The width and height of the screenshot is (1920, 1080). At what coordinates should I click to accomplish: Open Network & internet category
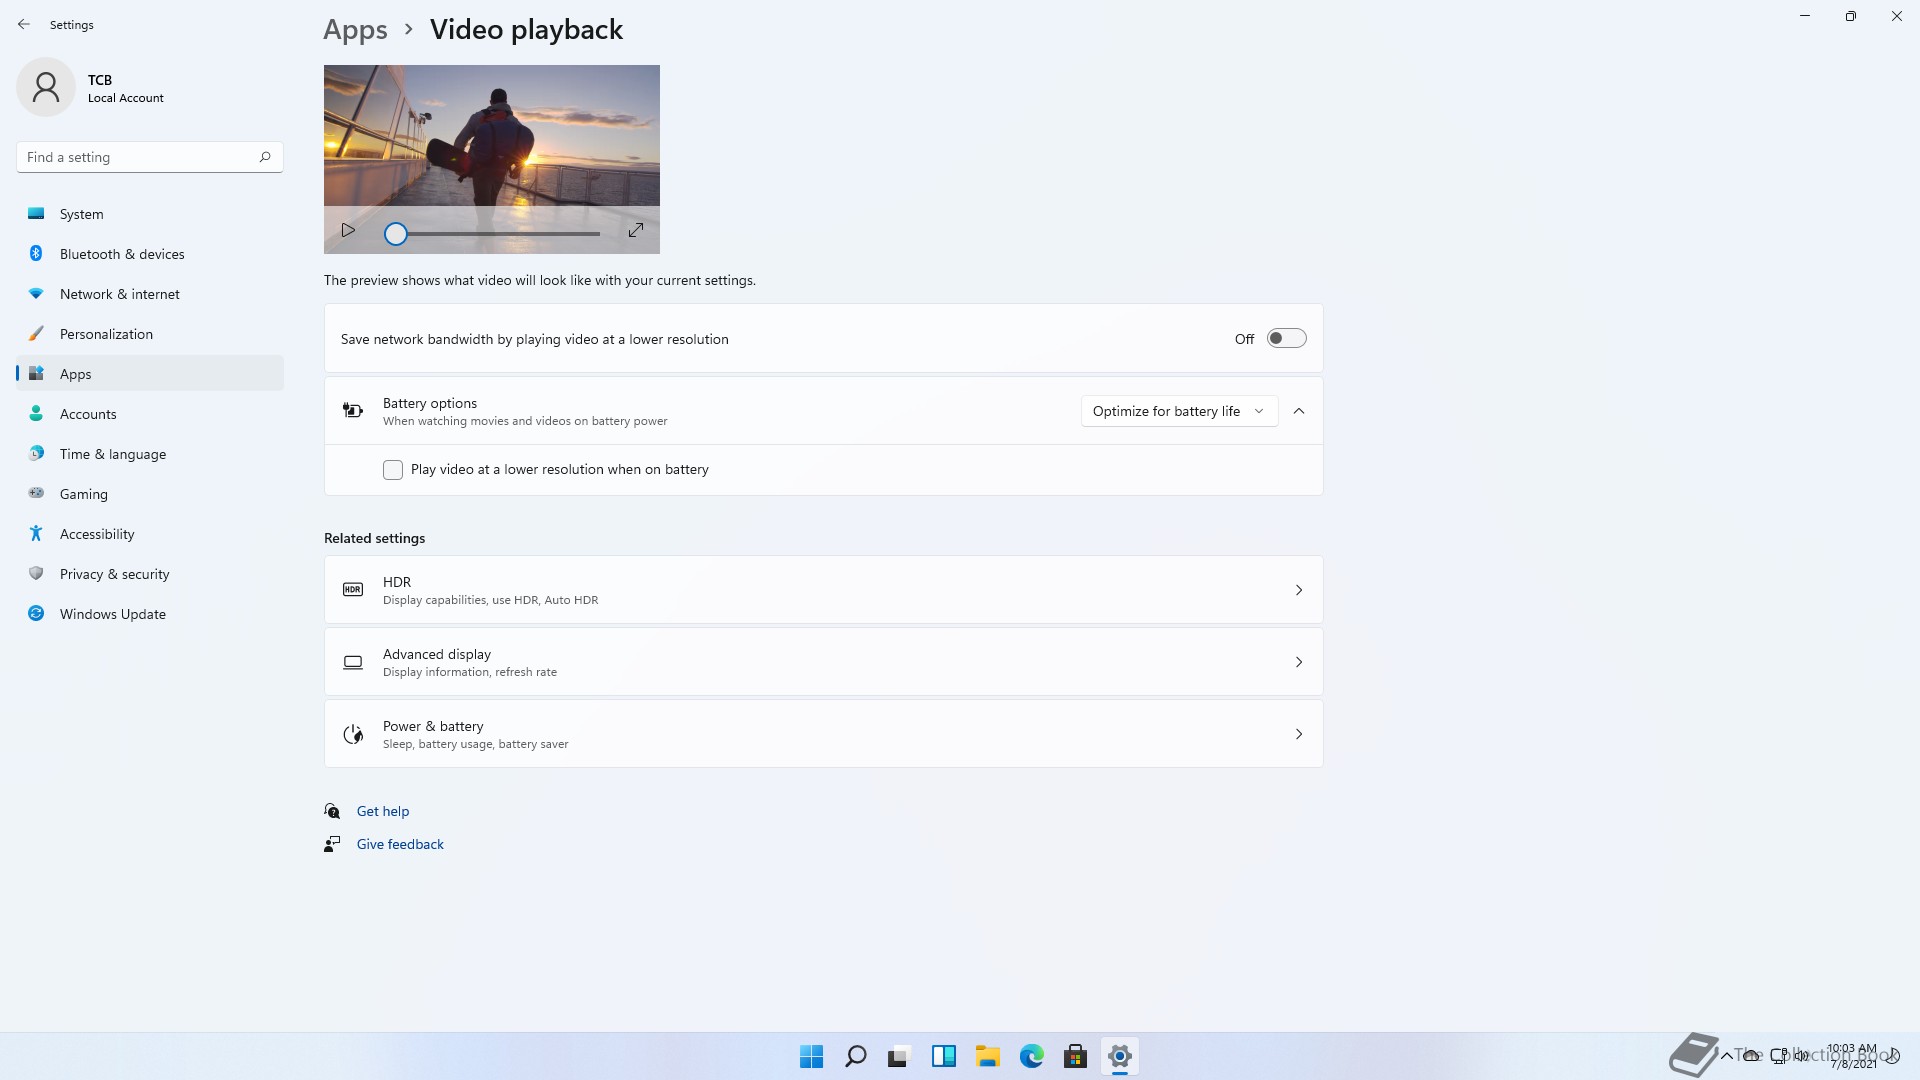pos(150,294)
